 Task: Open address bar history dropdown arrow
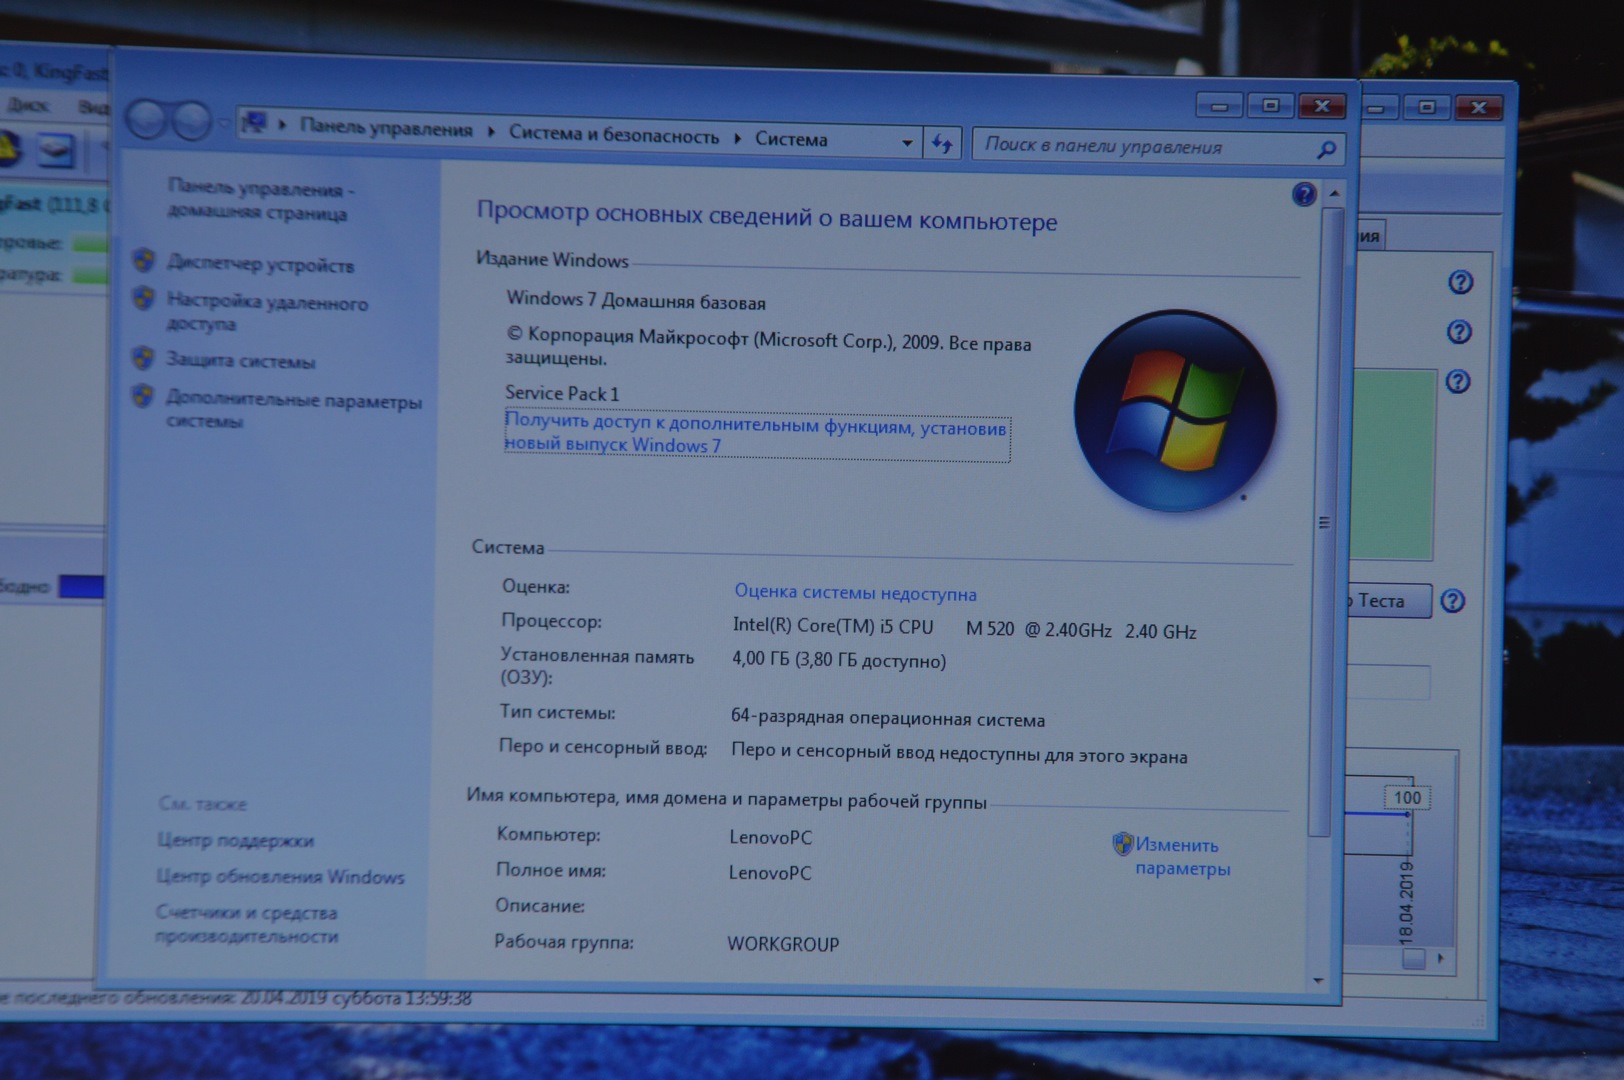coord(906,143)
